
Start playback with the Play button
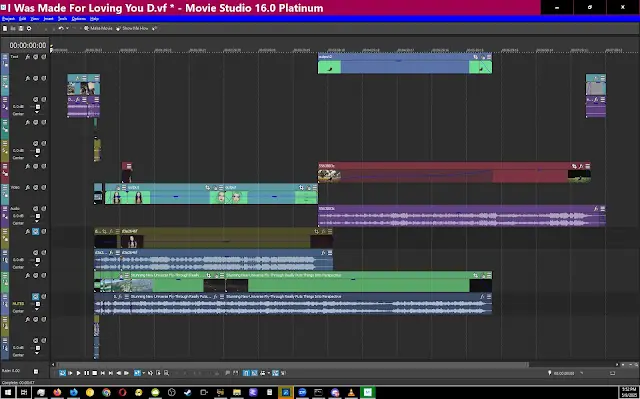pos(78,373)
